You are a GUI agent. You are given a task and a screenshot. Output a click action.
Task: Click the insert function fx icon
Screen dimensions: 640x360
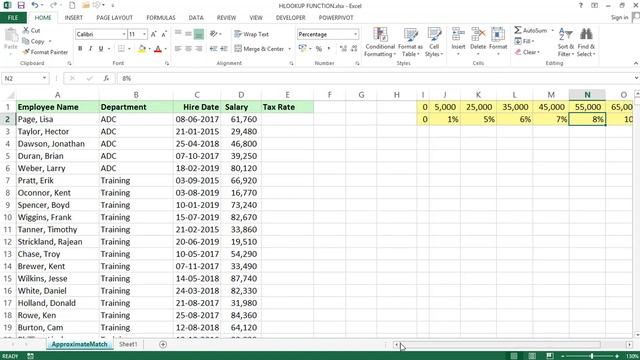point(107,78)
